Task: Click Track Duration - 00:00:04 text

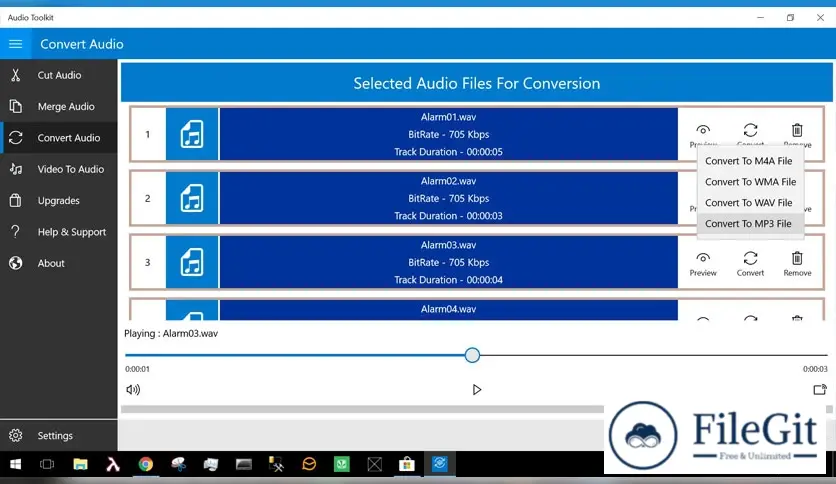Action: click(448, 280)
